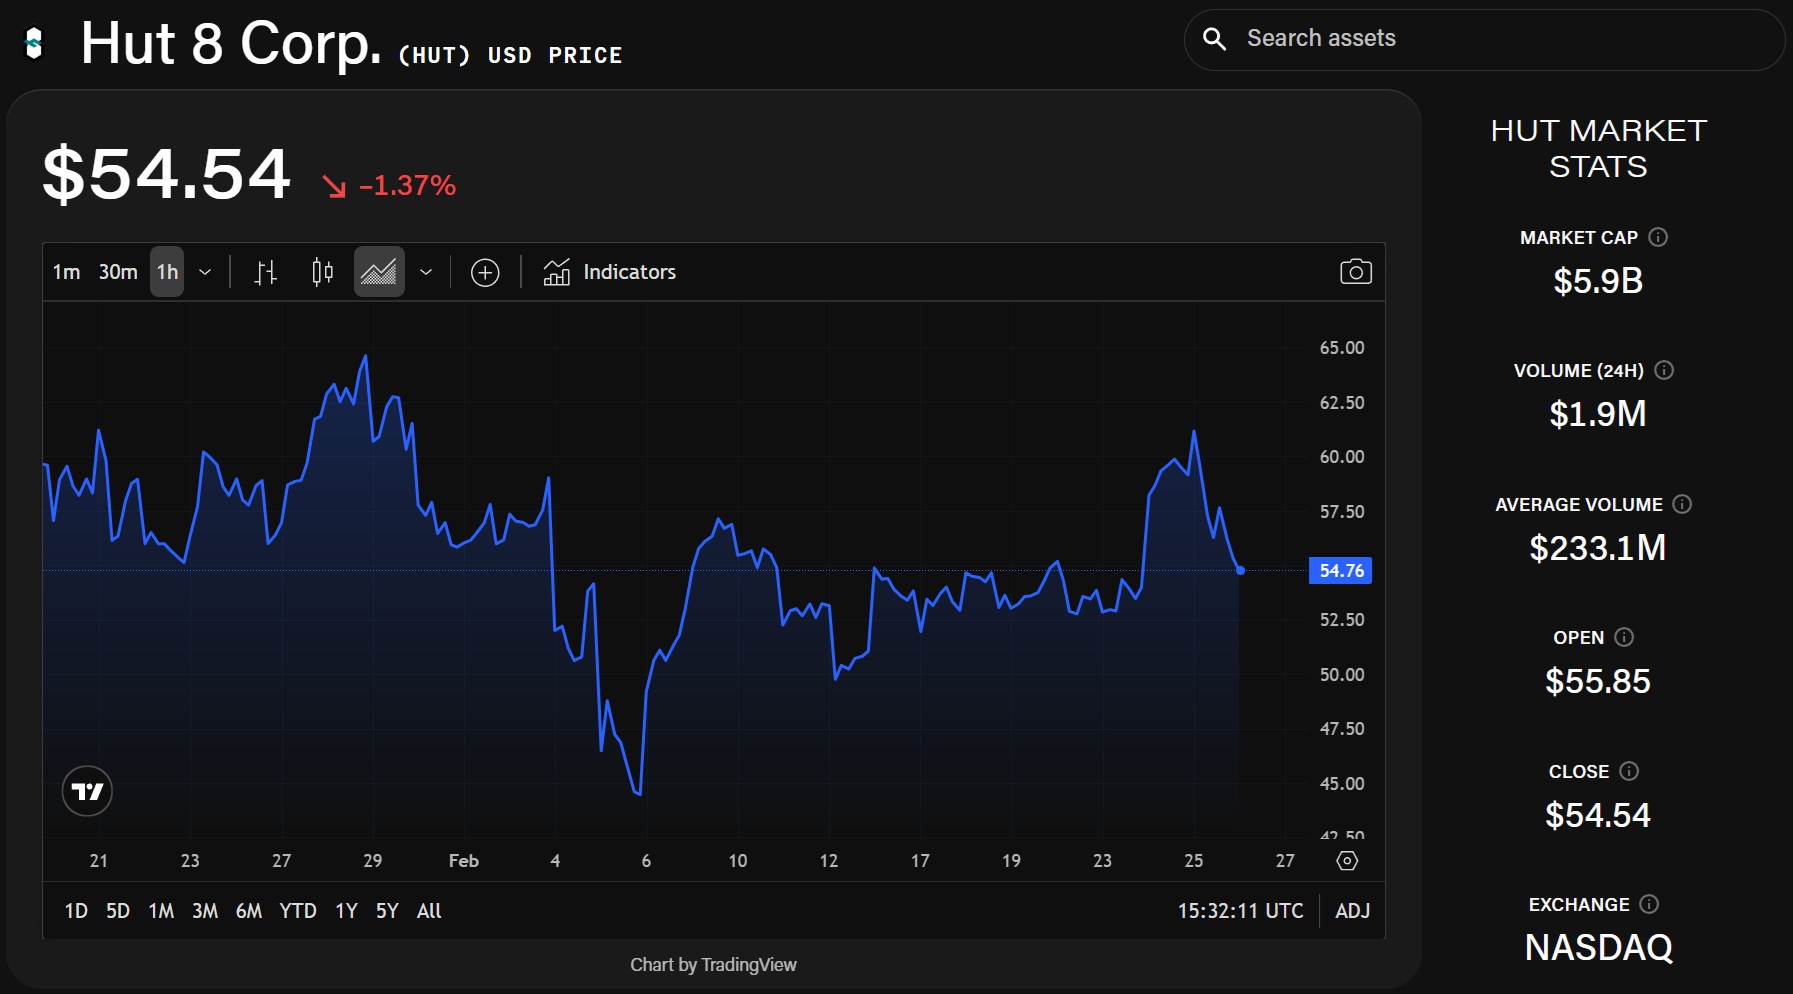The width and height of the screenshot is (1793, 994).
Task: Open the timezone menu showing UTC time
Action: point(1240,911)
